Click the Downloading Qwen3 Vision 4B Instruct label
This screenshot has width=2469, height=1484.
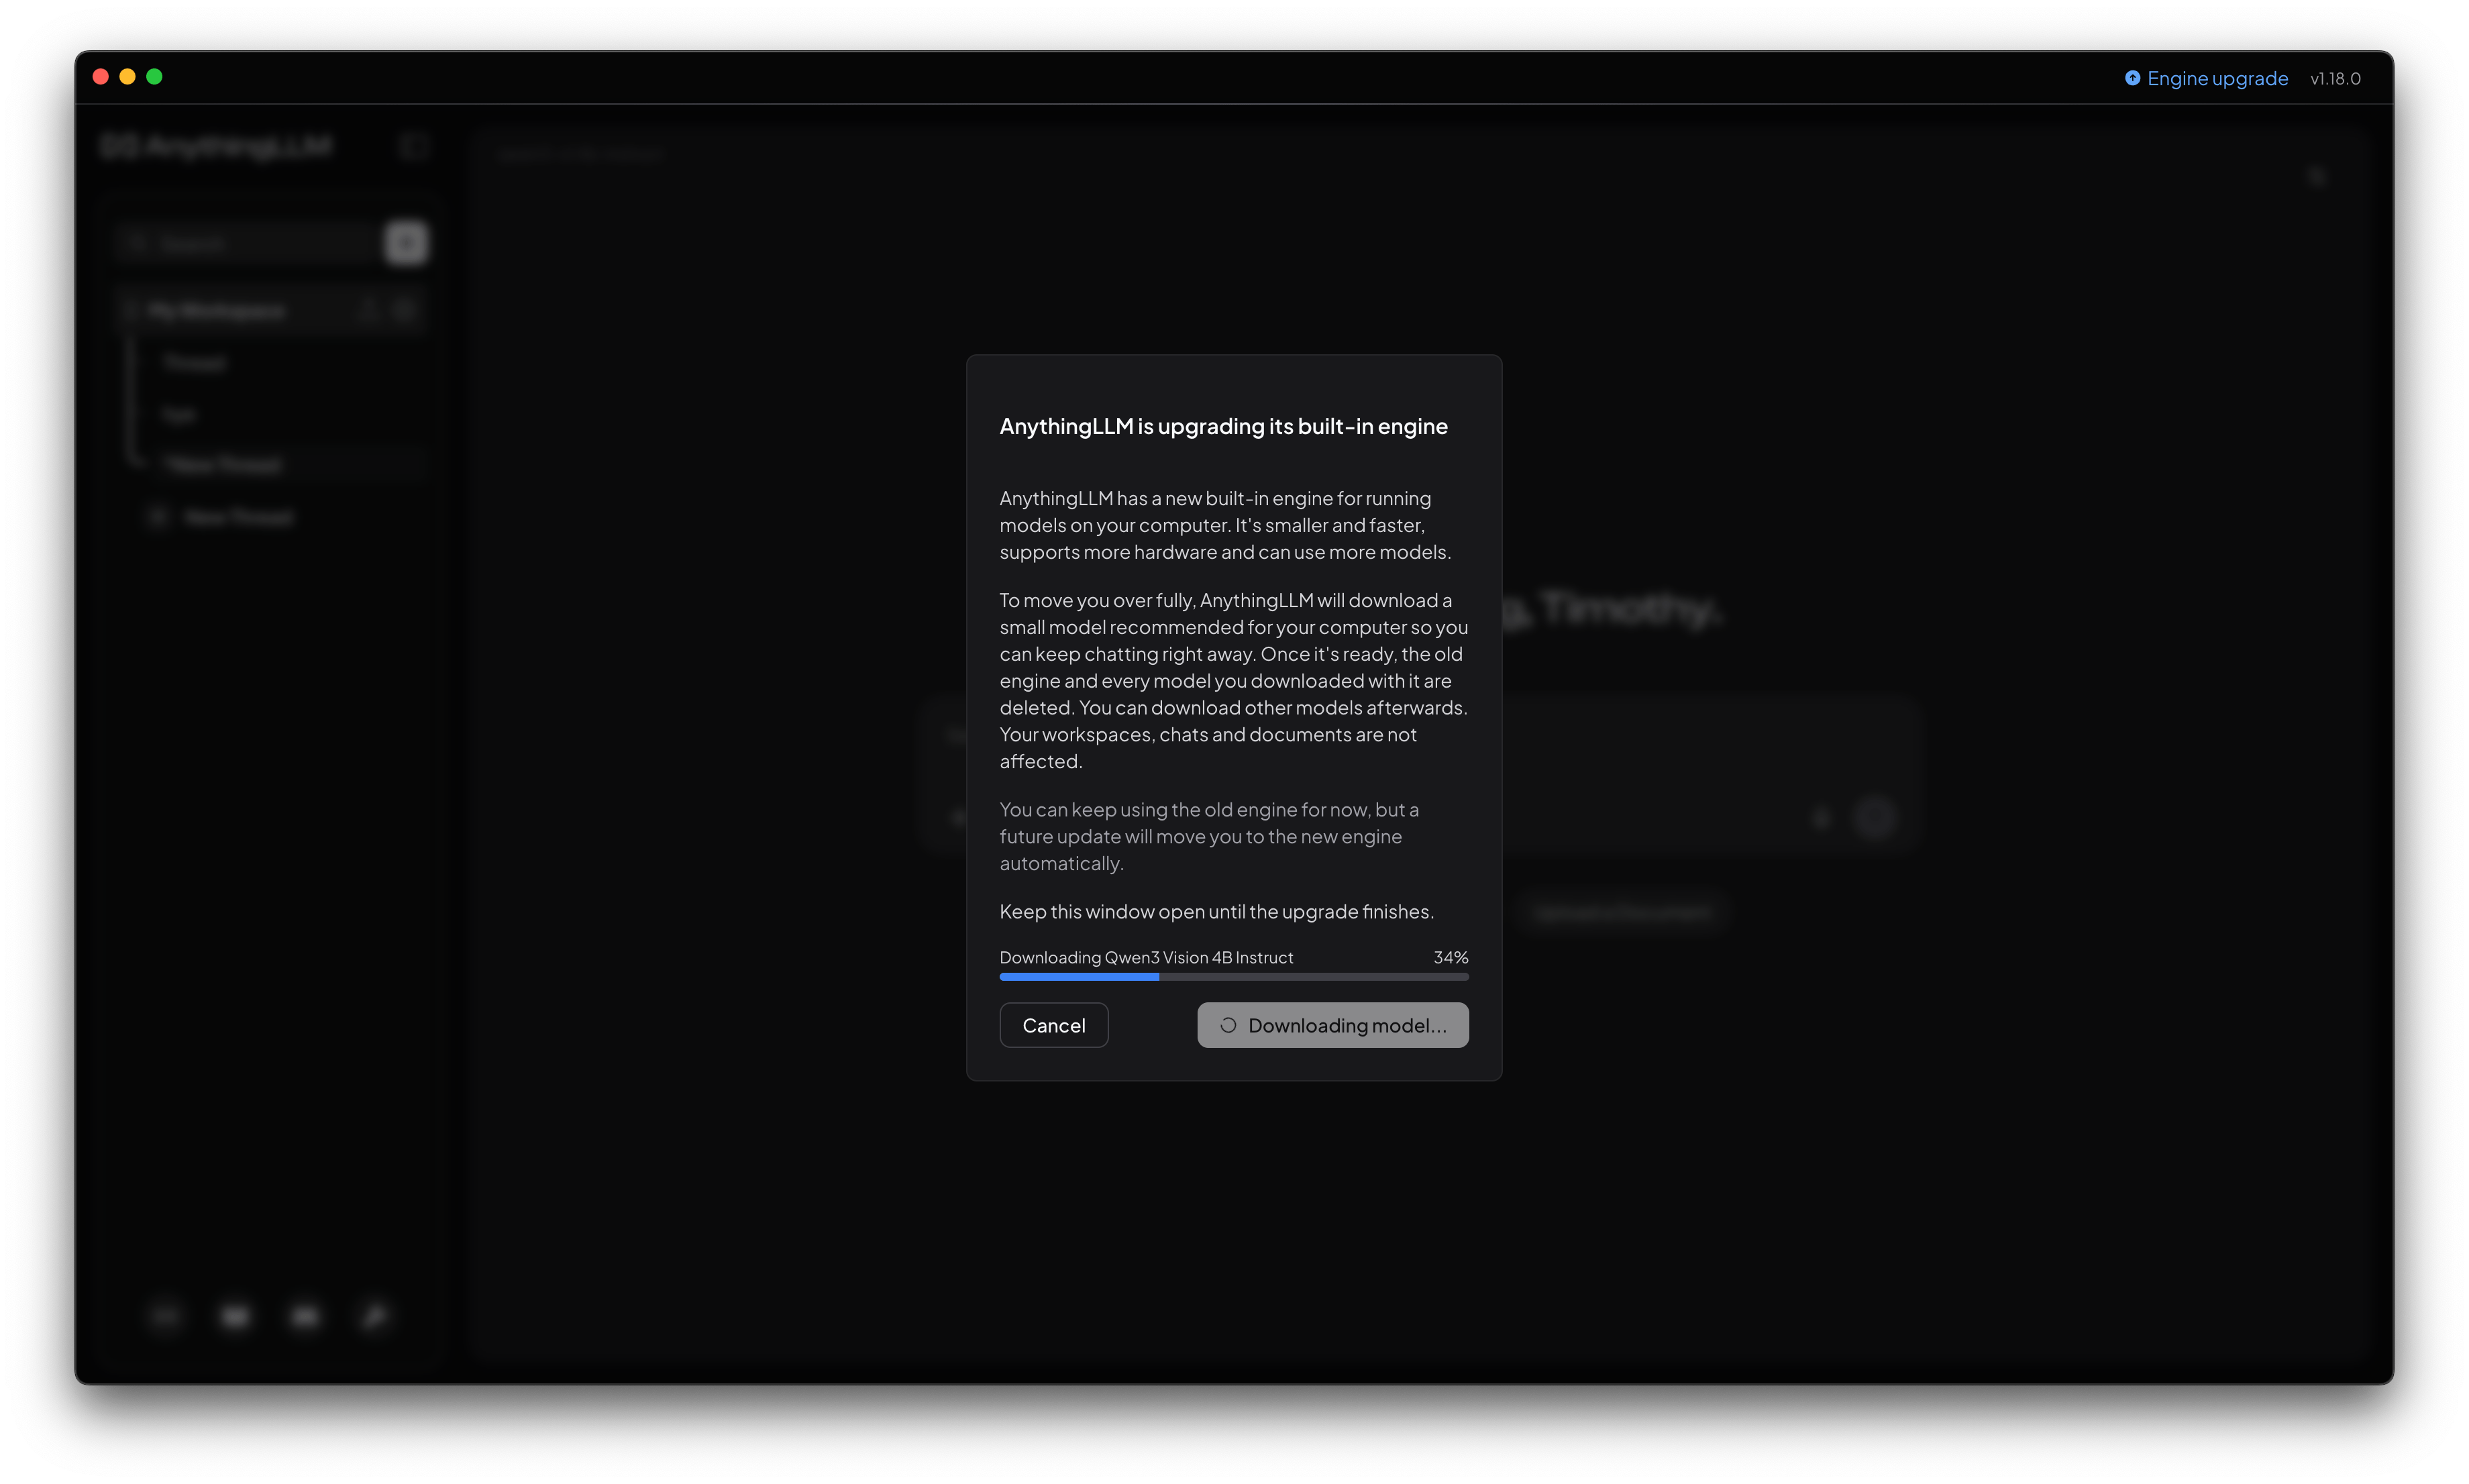(1146, 957)
